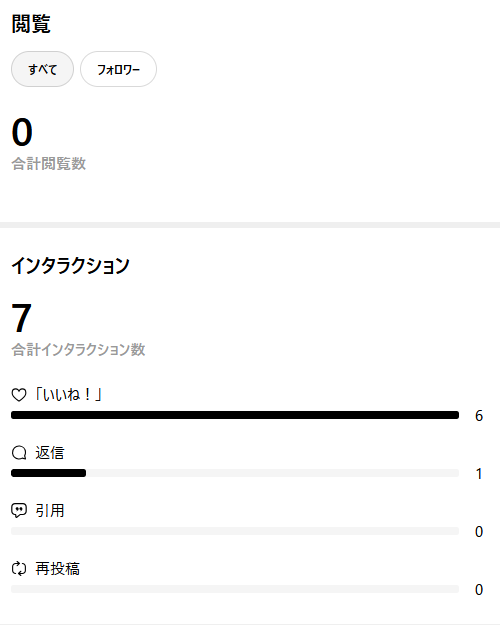Click the replies count 1
The height and width of the screenshot is (625, 500).
[479, 474]
